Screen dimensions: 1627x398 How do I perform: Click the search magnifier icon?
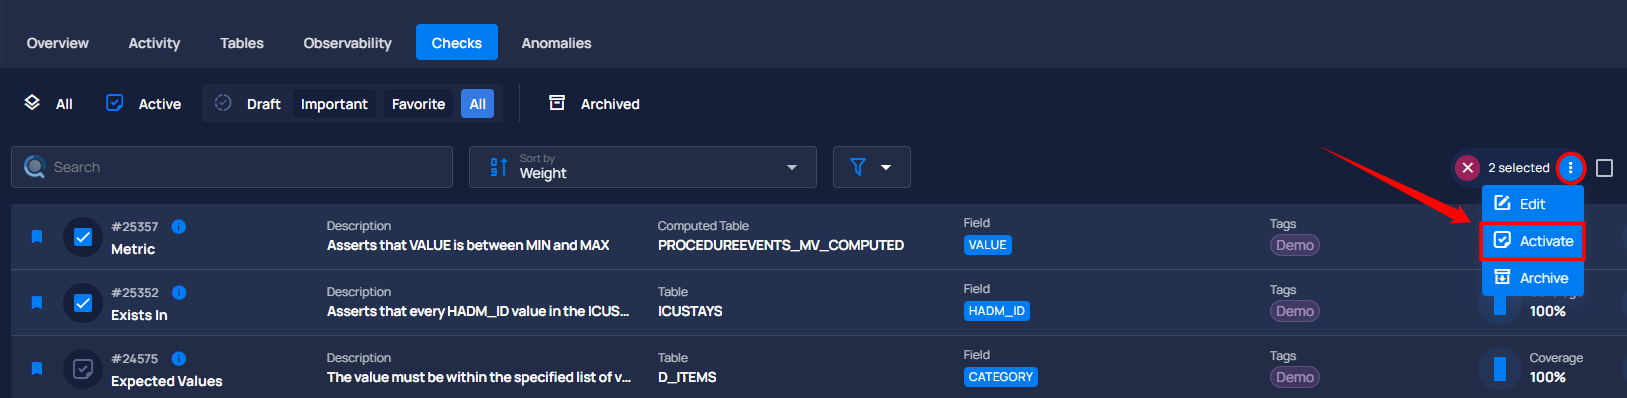(x=35, y=167)
